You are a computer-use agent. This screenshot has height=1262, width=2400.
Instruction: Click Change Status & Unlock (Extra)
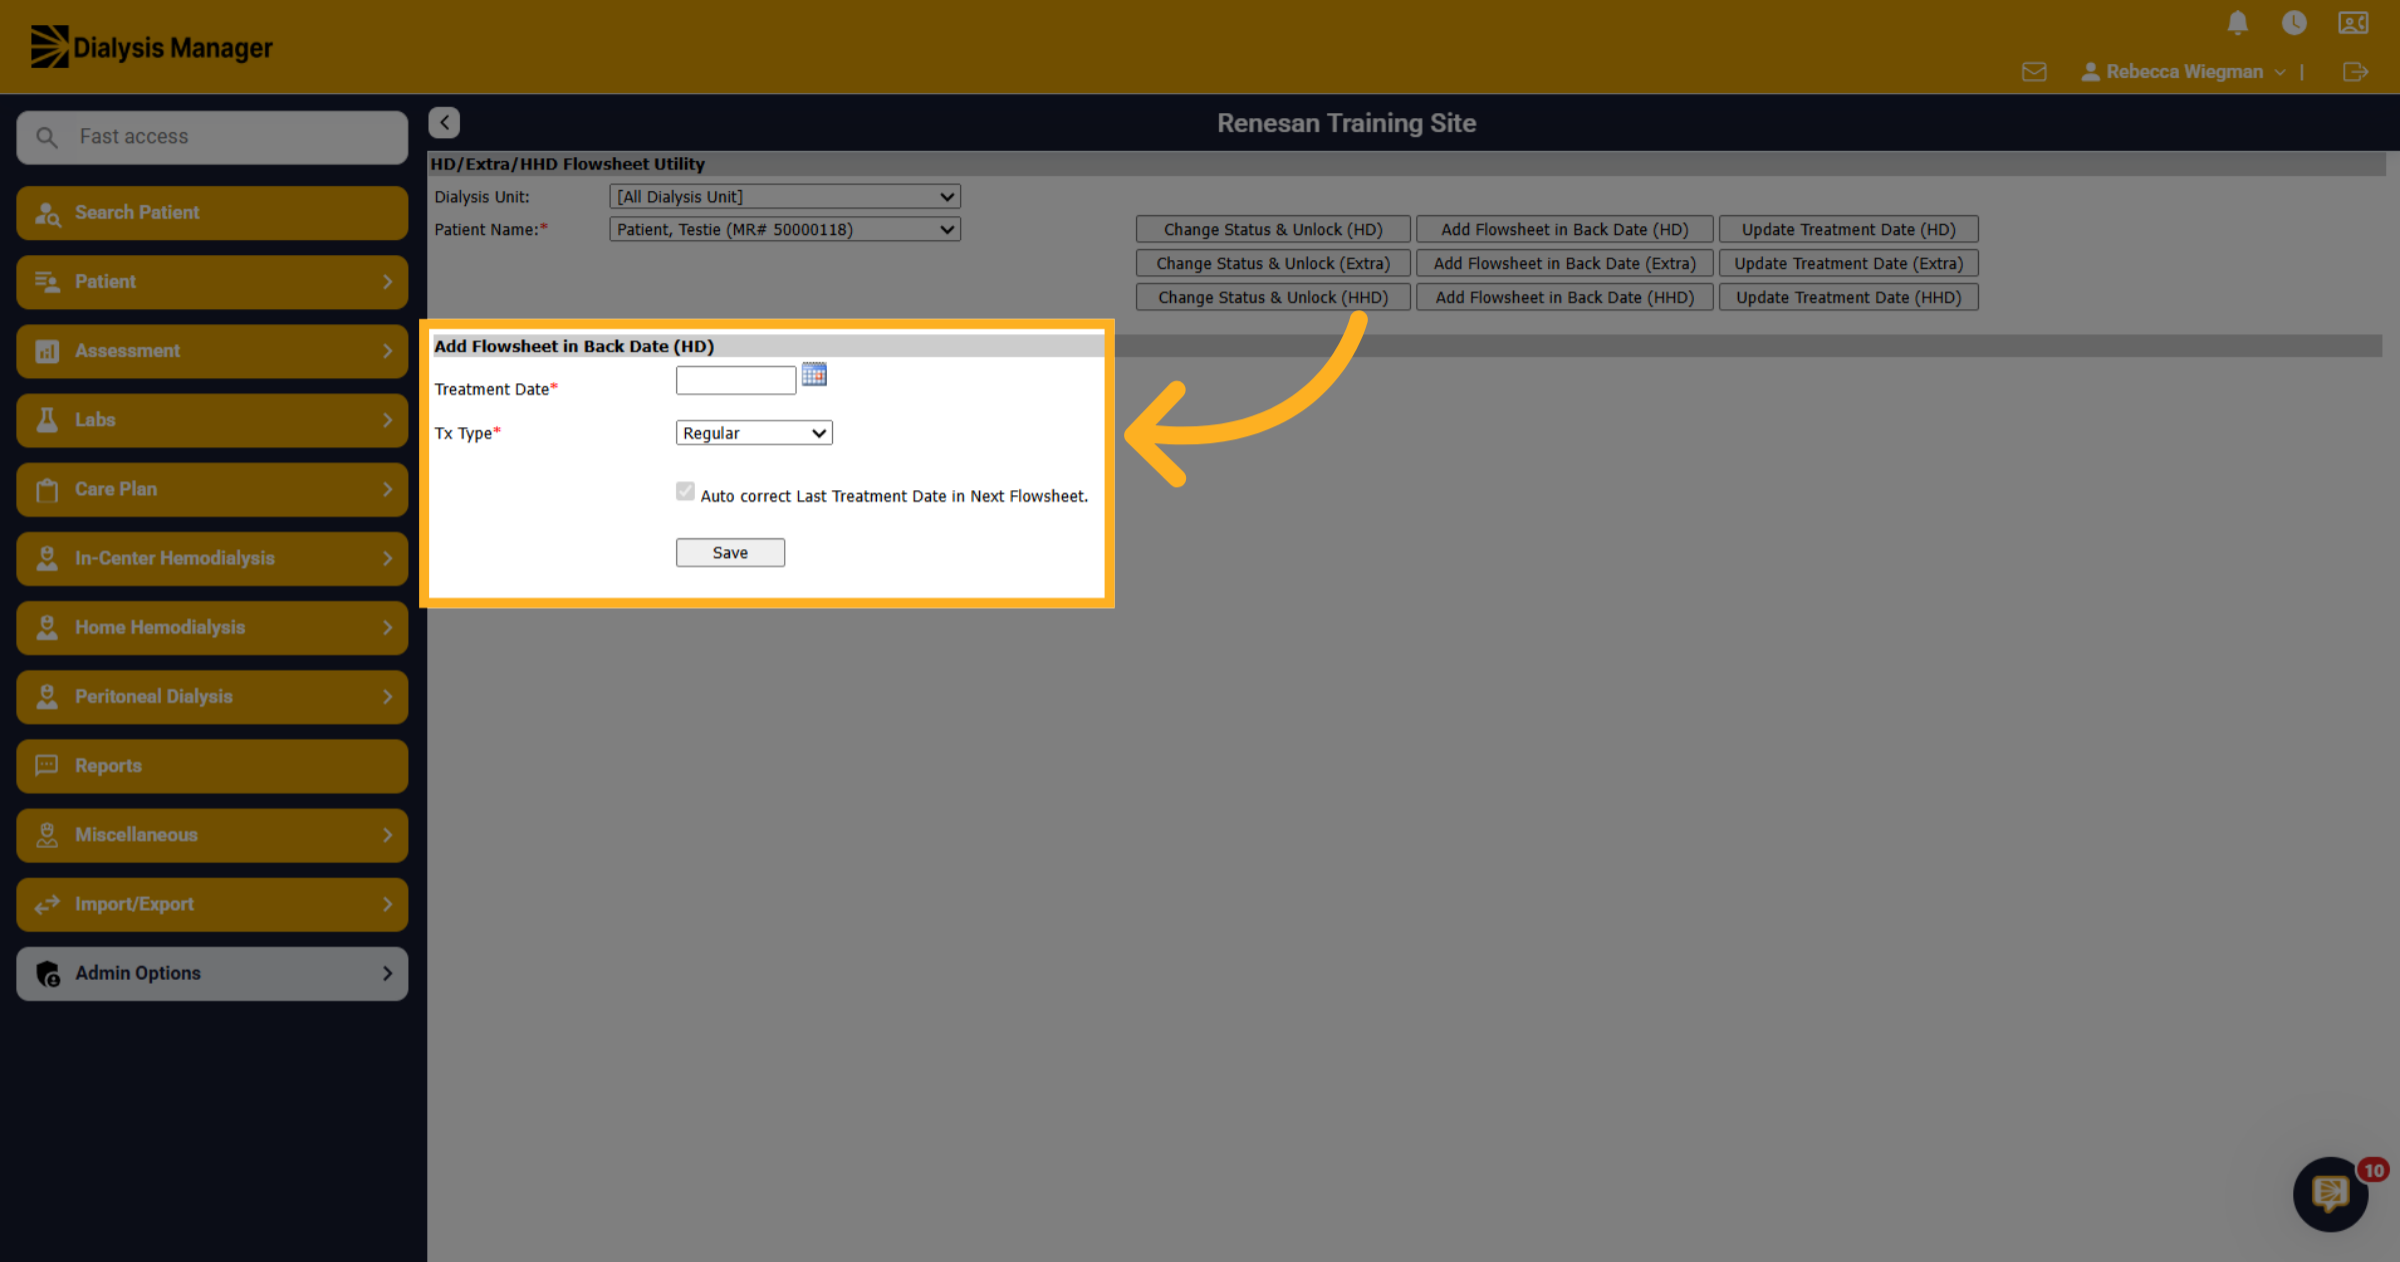tap(1273, 264)
